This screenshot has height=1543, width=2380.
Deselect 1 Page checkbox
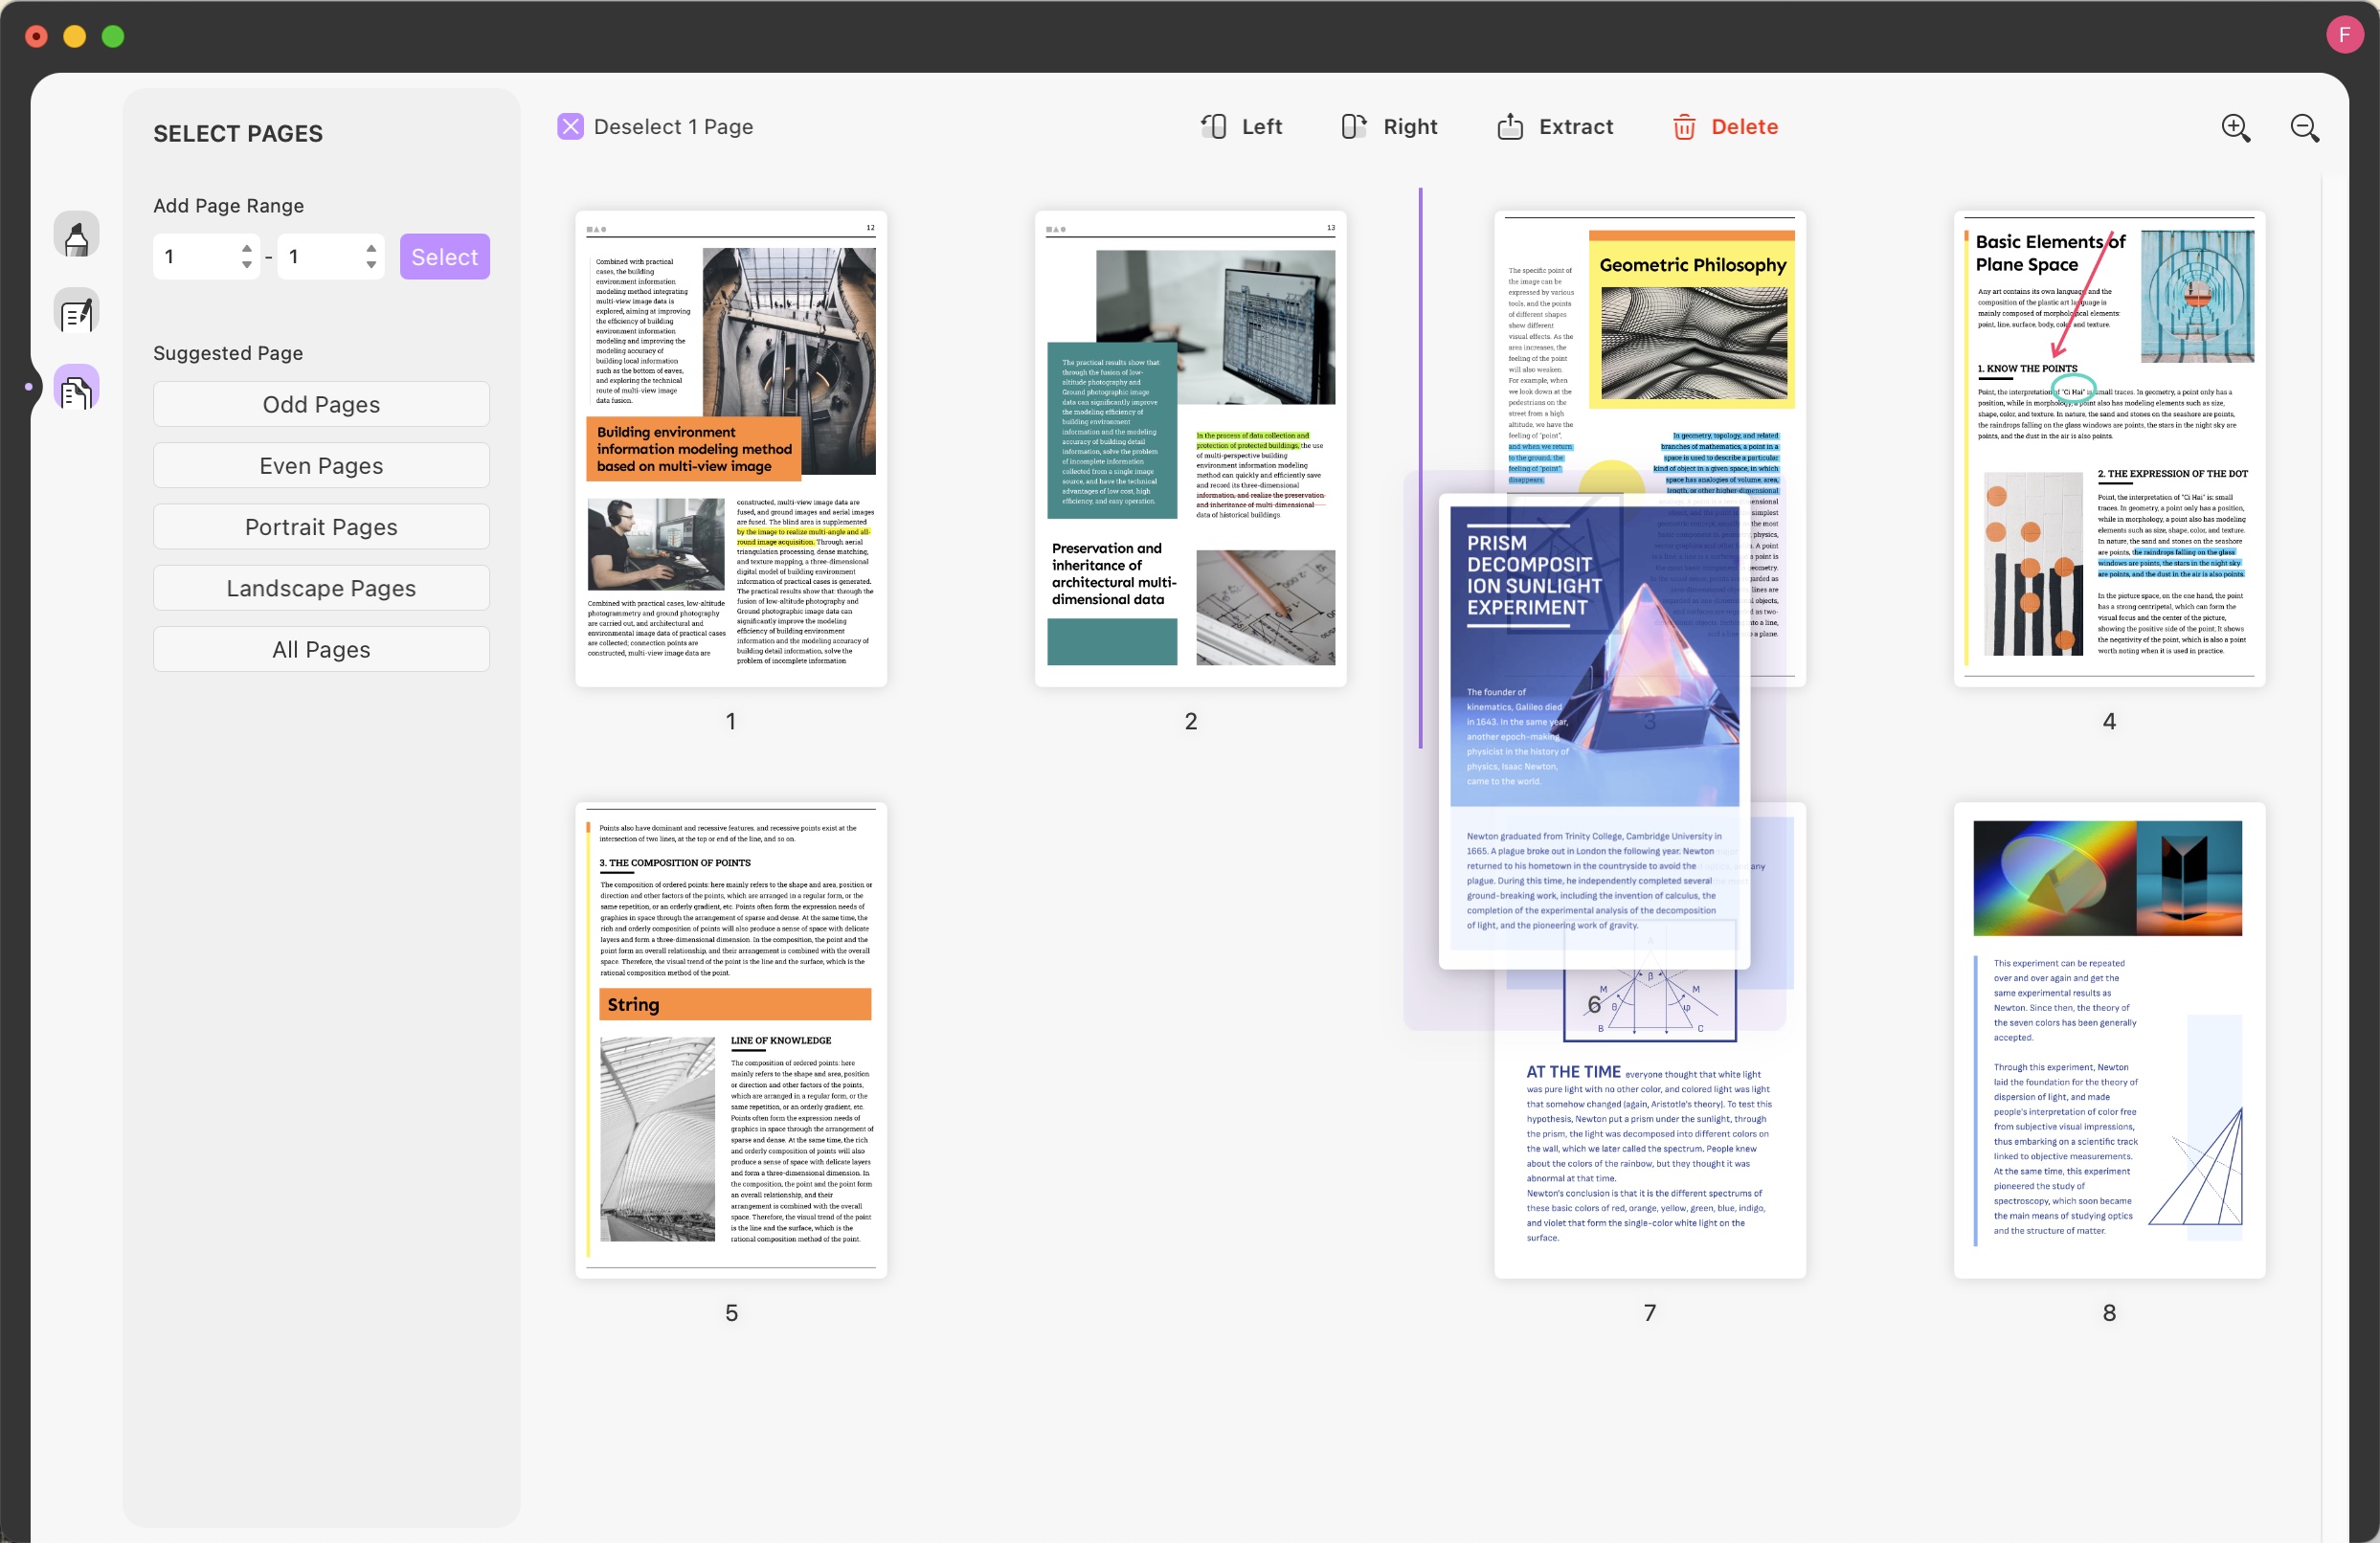click(x=570, y=127)
